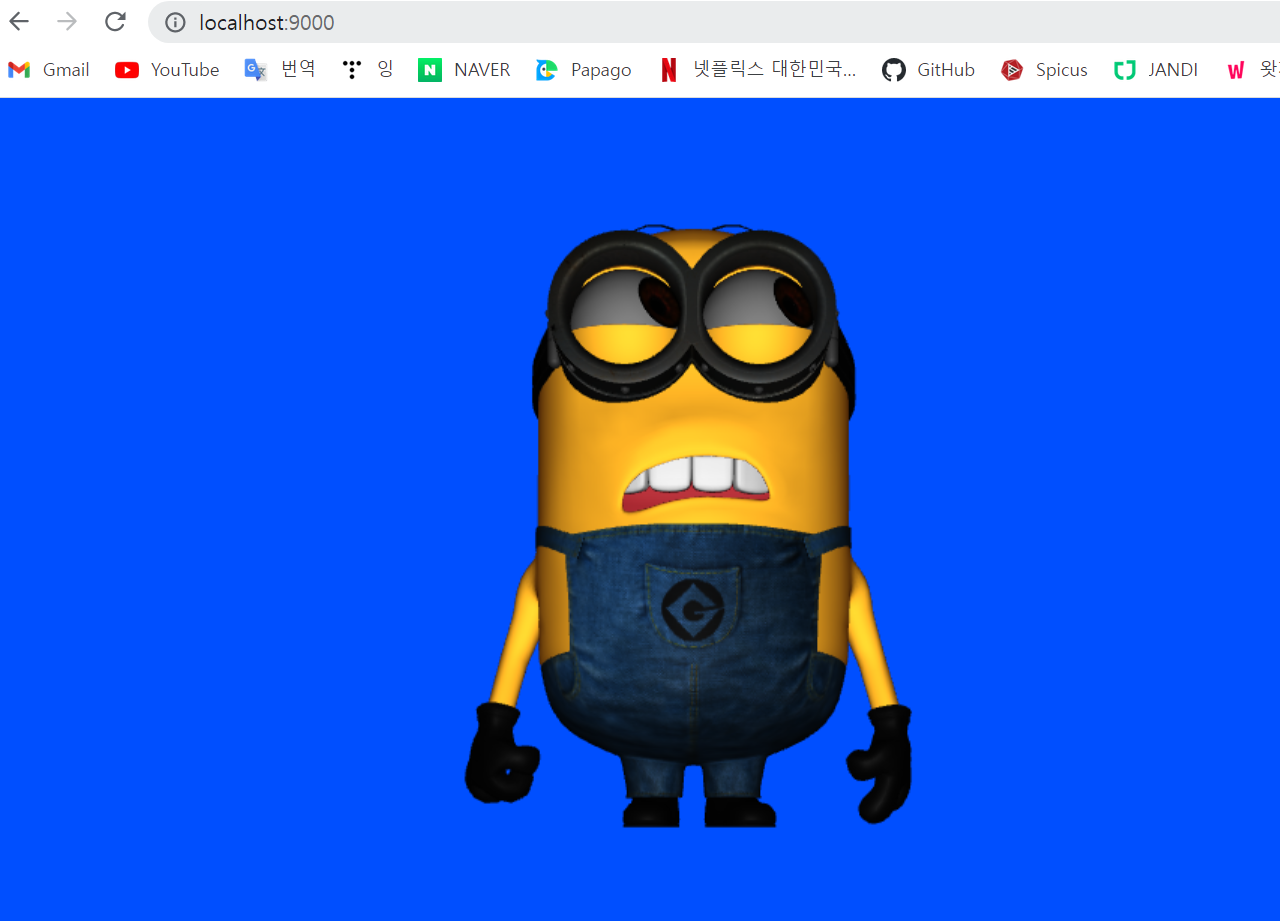1280x921 pixels.
Task: Open the 번역 translate bookmark
Action: tap(280, 70)
